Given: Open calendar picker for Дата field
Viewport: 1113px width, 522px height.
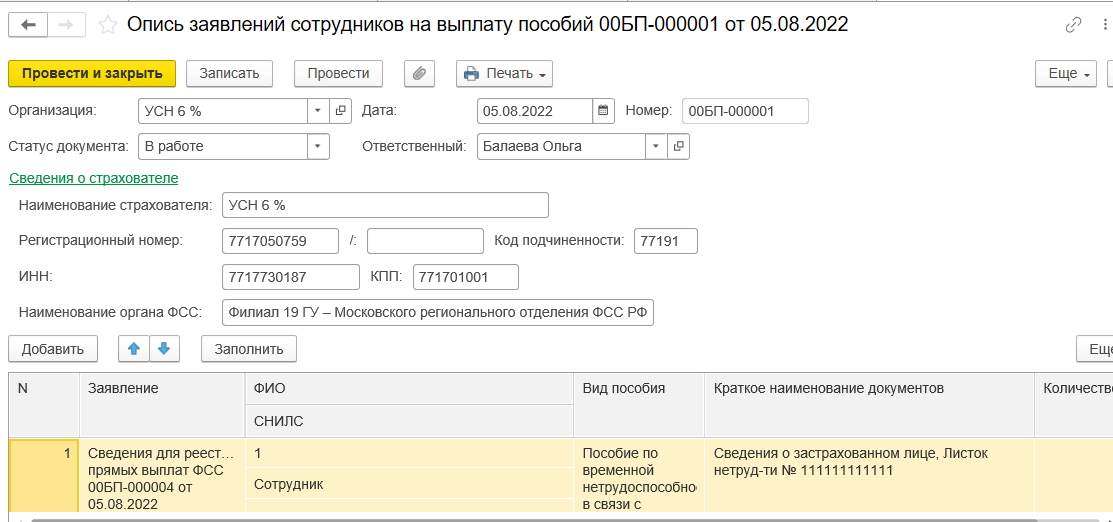Looking at the screenshot, I should tap(603, 111).
